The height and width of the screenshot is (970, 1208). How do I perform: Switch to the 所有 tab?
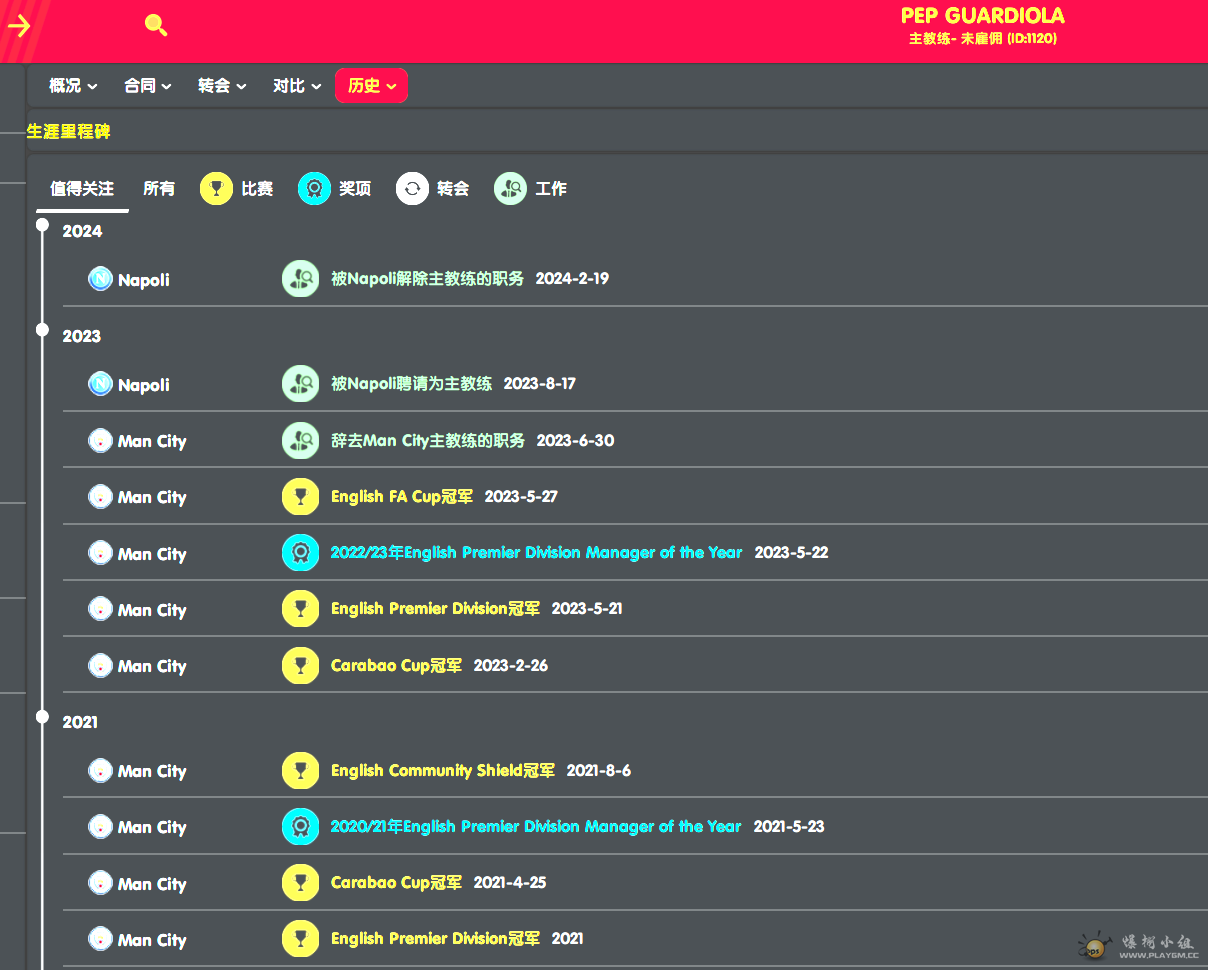[x=159, y=189]
